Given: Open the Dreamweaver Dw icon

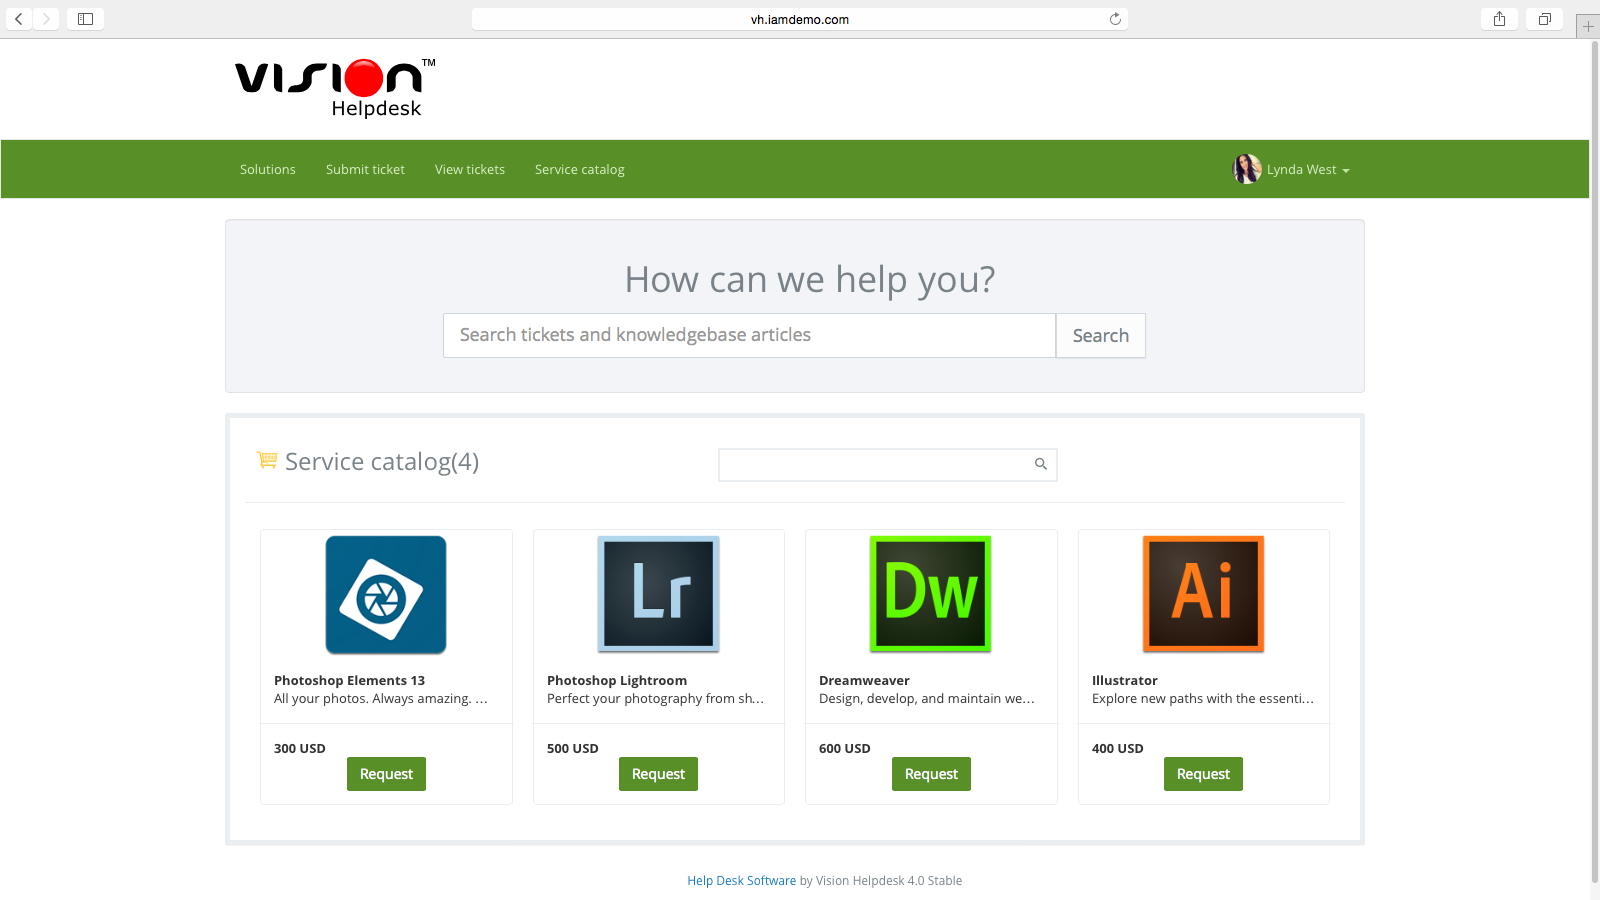Looking at the screenshot, I should [931, 594].
